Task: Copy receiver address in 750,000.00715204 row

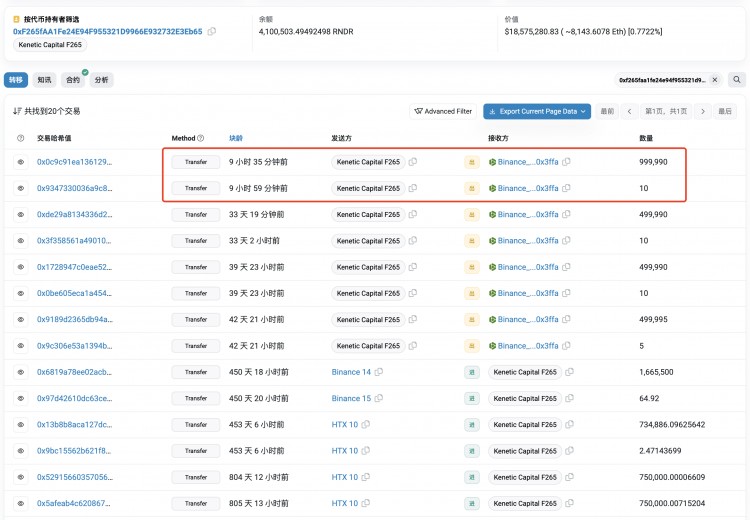Action: coord(570,503)
